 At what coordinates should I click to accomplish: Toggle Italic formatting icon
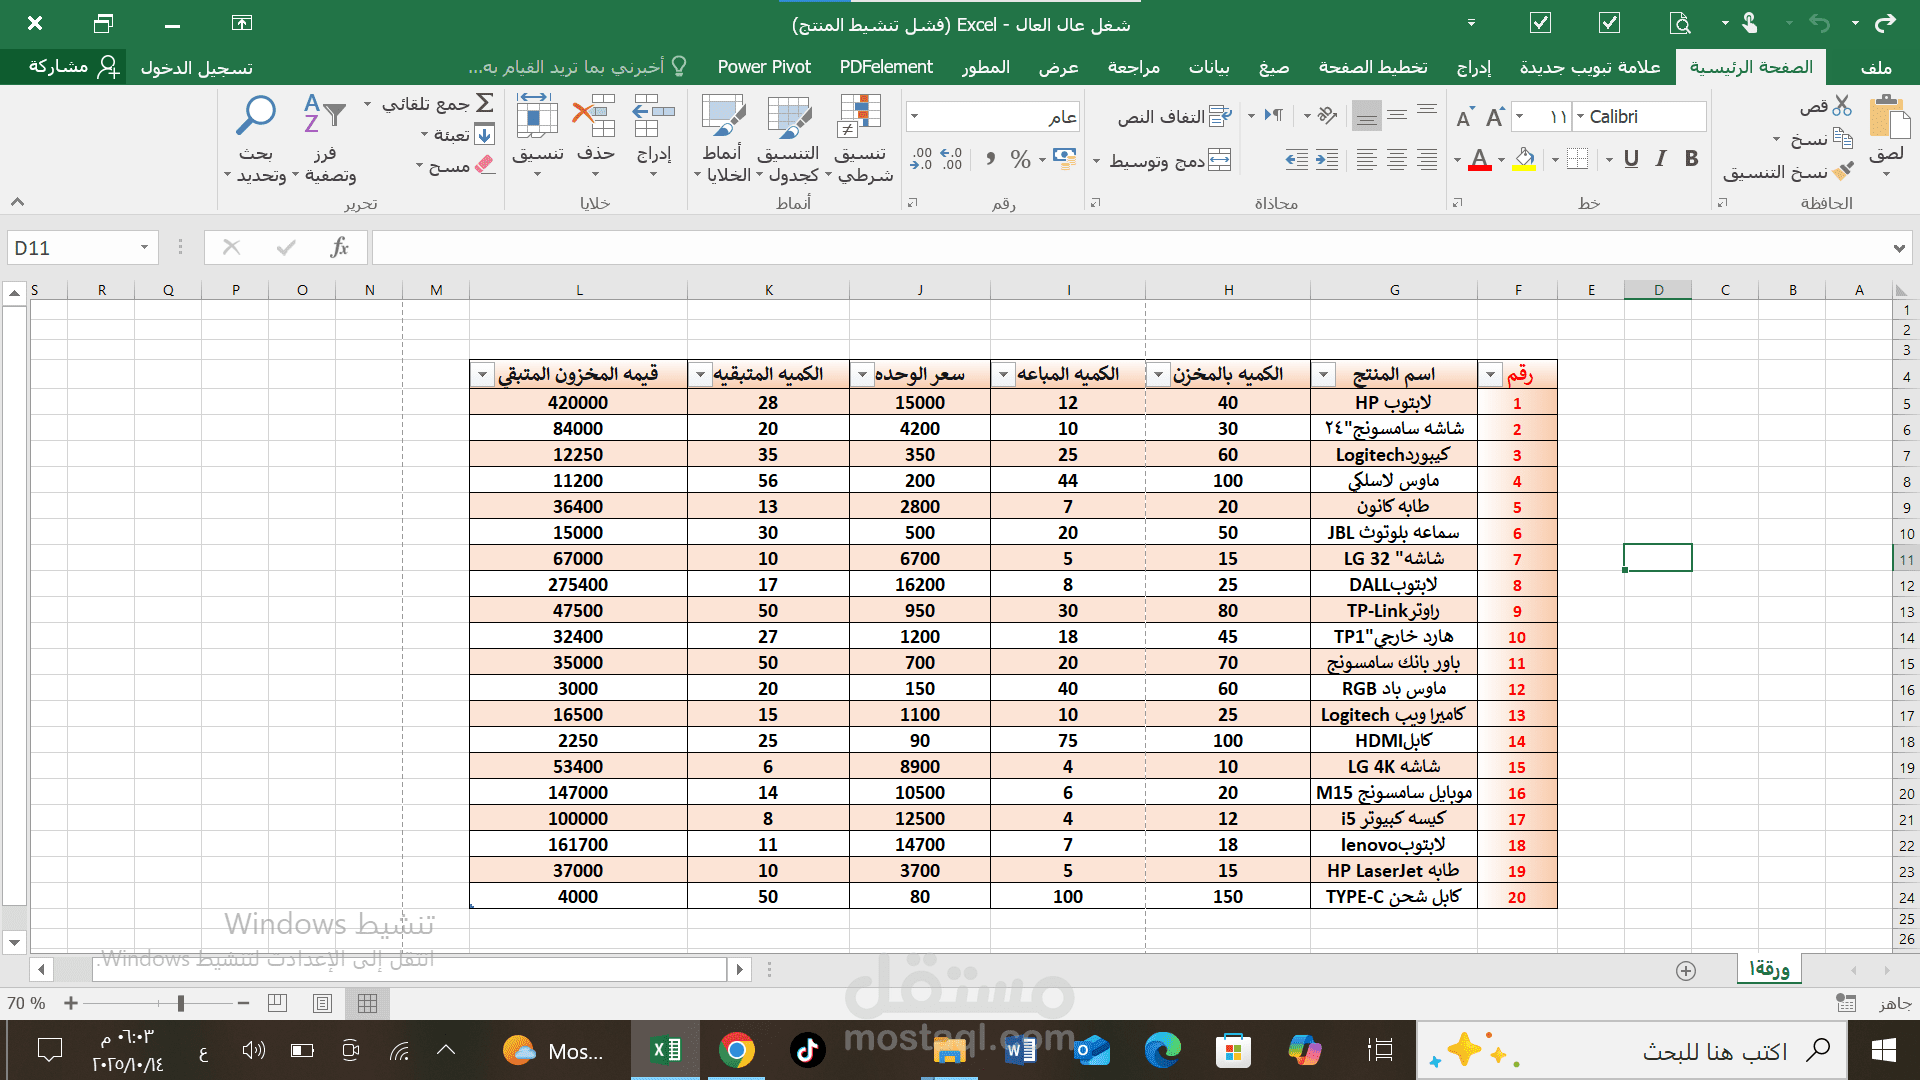pyautogui.click(x=1661, y=159)
